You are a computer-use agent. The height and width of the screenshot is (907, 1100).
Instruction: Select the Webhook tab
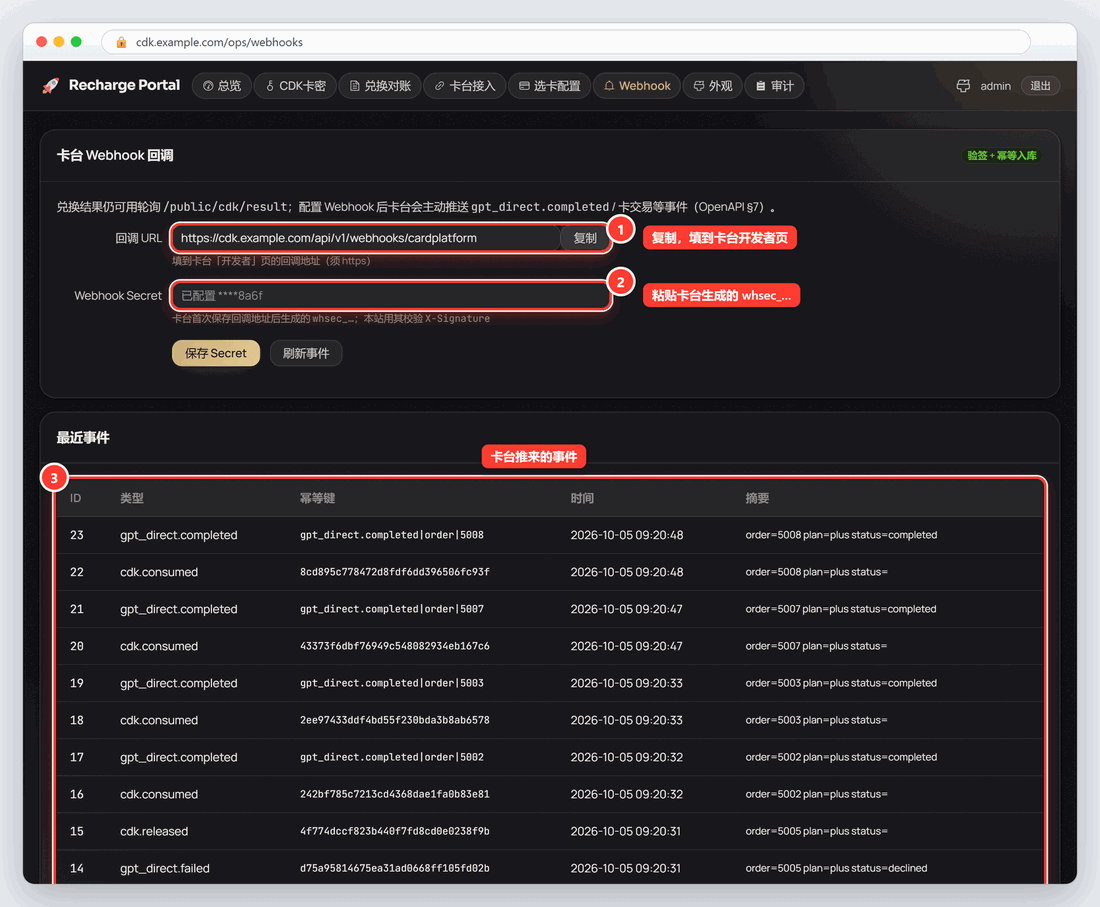pos(637,86)
